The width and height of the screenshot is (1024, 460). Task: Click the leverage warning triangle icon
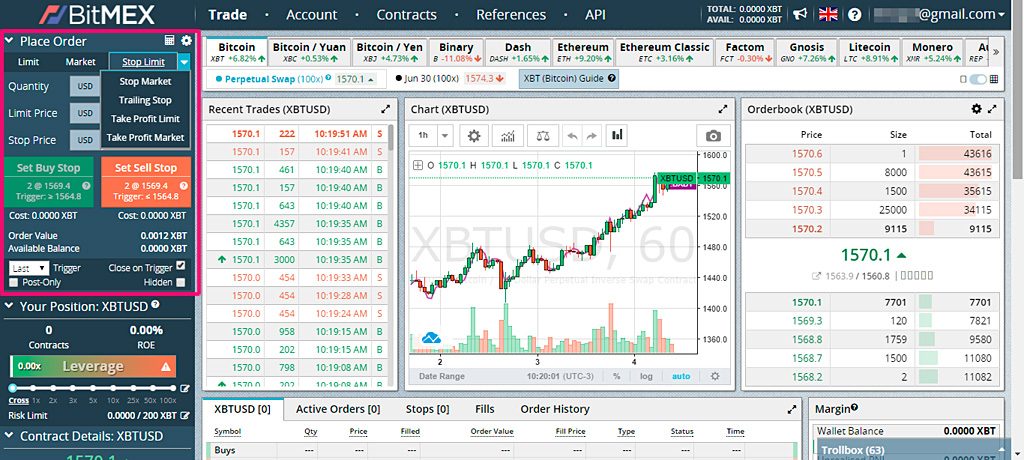pyautogui.click(x=166, y=367)
